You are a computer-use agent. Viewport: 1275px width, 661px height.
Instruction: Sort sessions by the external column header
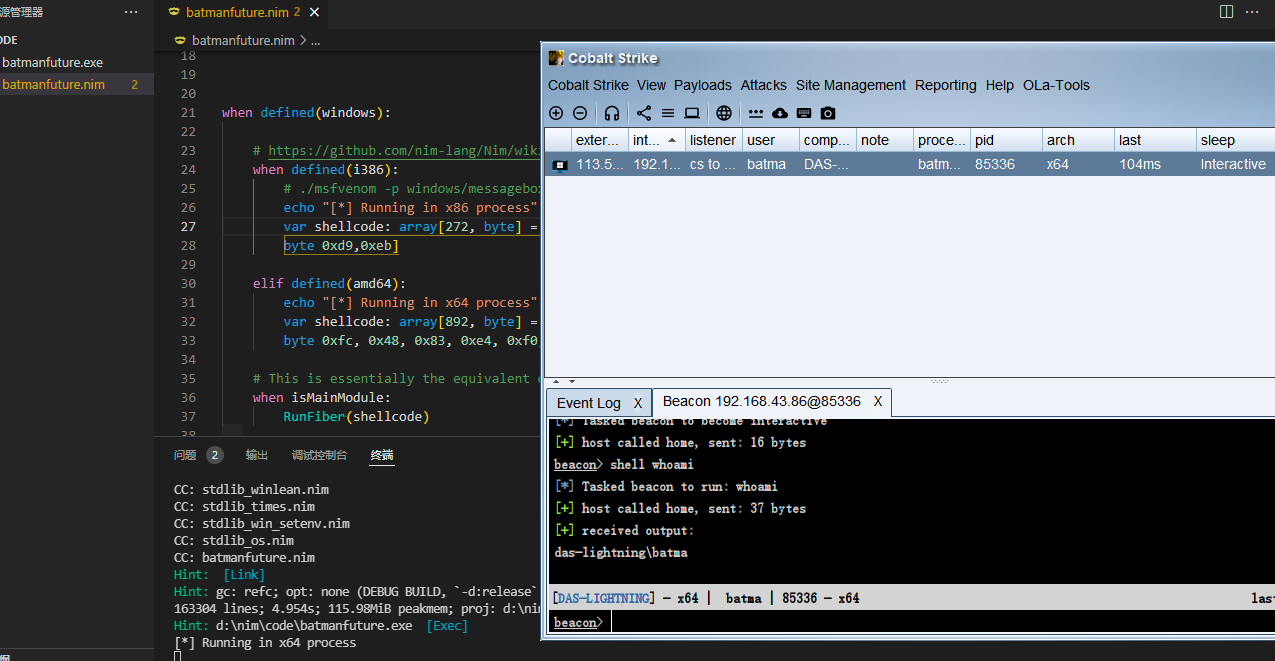click(600, 140)
